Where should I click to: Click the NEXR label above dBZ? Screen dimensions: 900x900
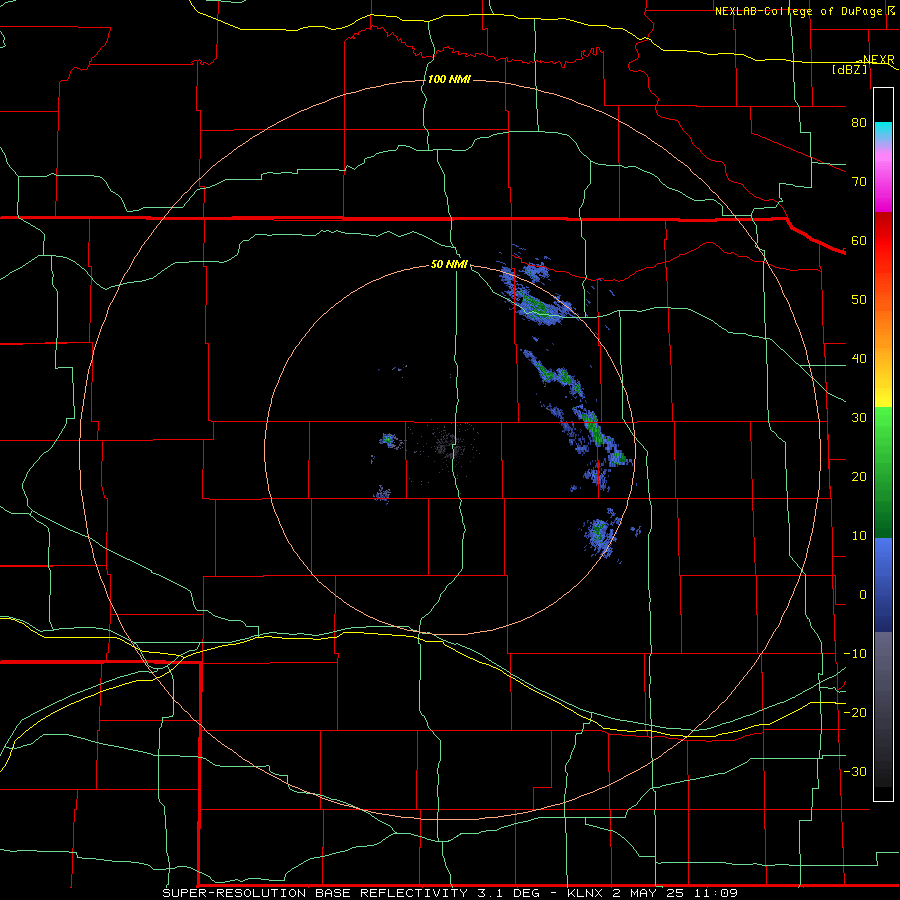879,60
